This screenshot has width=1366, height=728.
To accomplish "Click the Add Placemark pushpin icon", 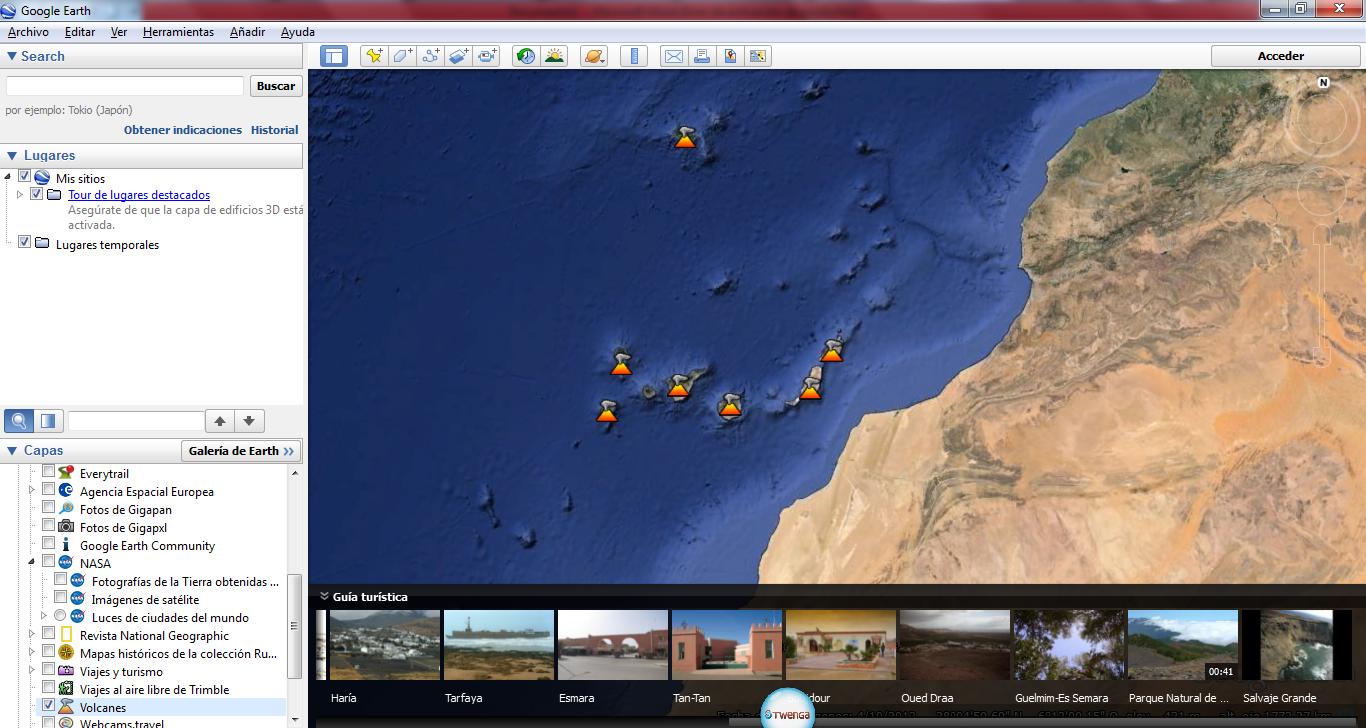I will (374, 56).
